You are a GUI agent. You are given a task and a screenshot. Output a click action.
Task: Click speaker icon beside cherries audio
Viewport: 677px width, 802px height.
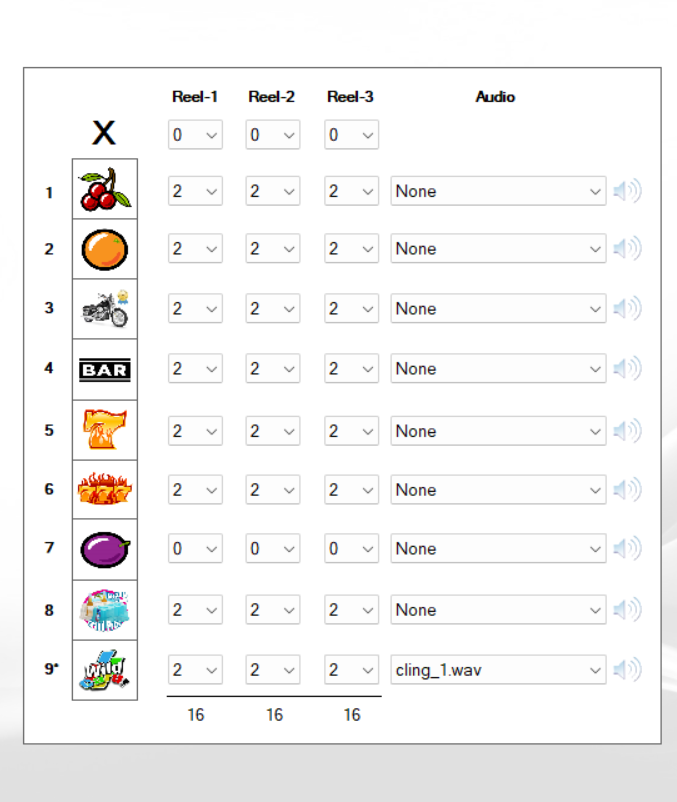[x=627, y=191]
